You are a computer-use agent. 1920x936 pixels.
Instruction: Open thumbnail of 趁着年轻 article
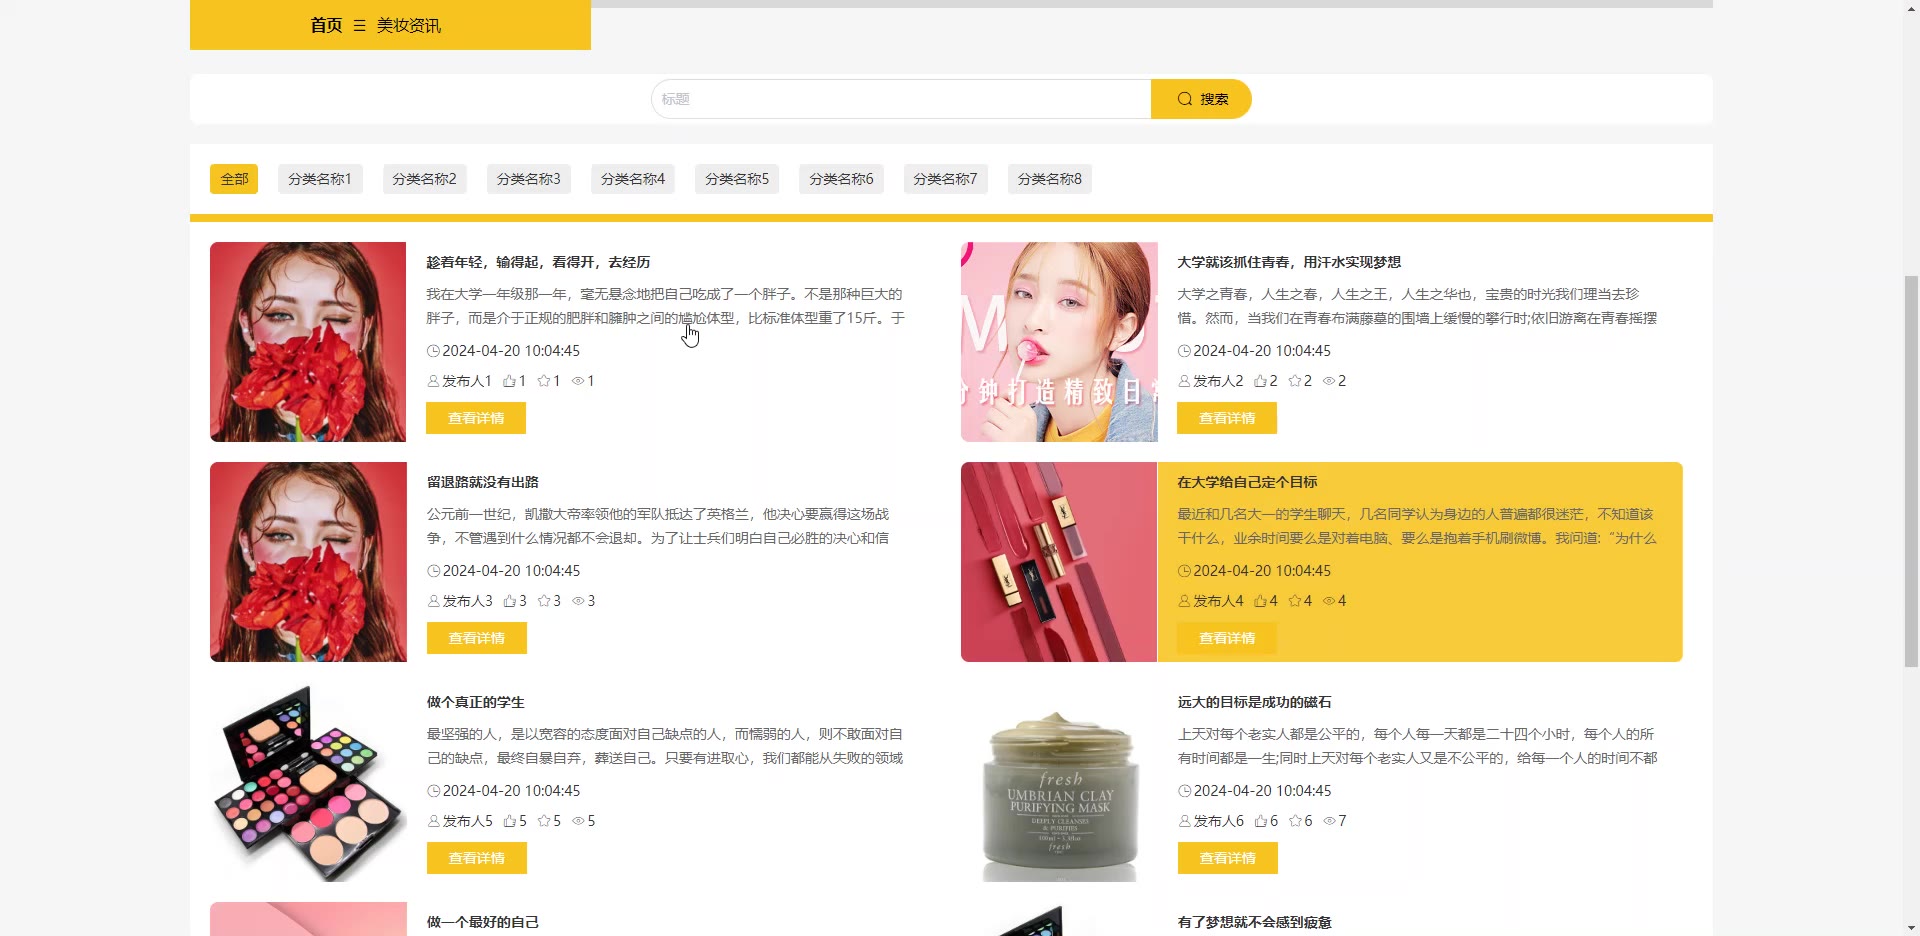click(x=308, y=342)
